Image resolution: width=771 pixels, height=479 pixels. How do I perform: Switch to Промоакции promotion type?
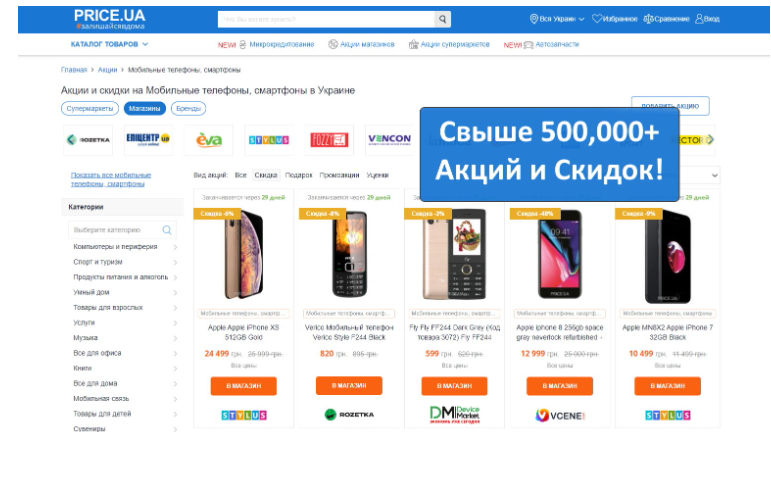[x=339, y=175]
